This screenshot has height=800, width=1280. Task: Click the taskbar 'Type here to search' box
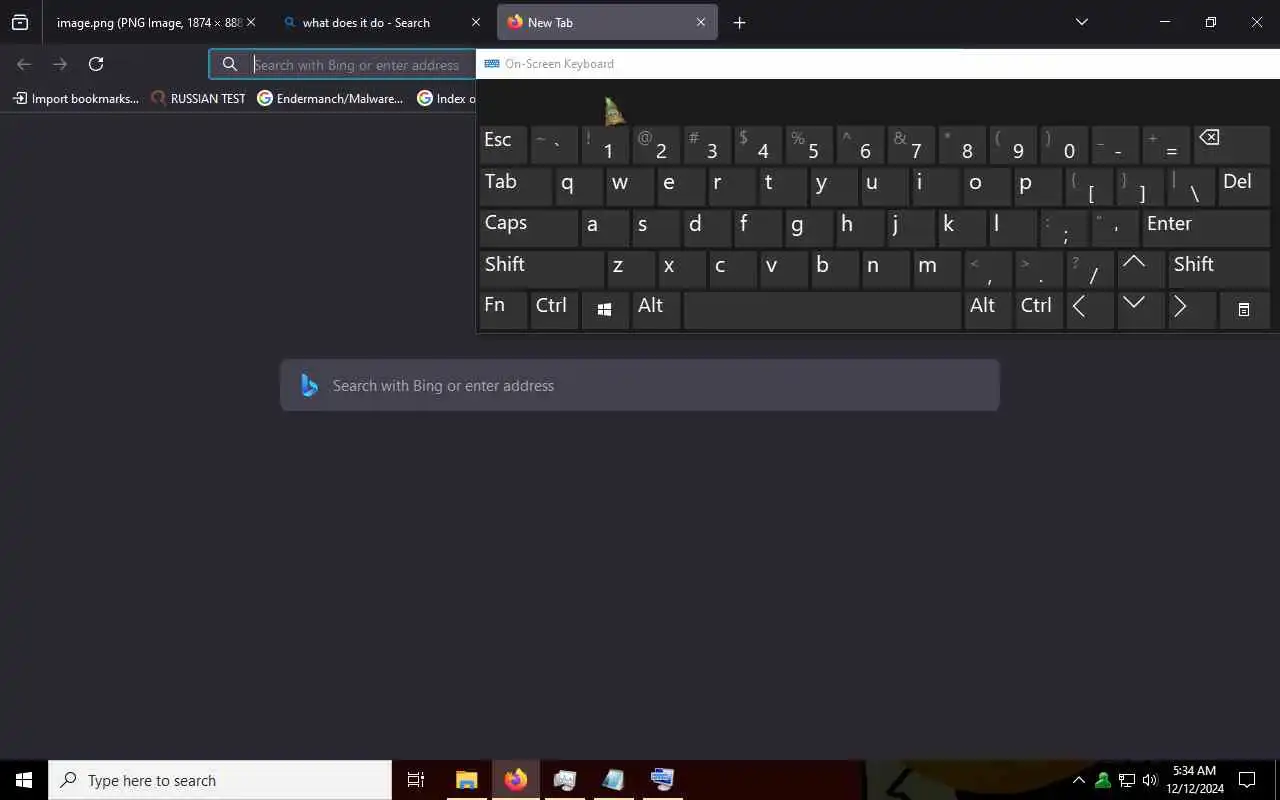pyautogui.click(x=220, y=780)
